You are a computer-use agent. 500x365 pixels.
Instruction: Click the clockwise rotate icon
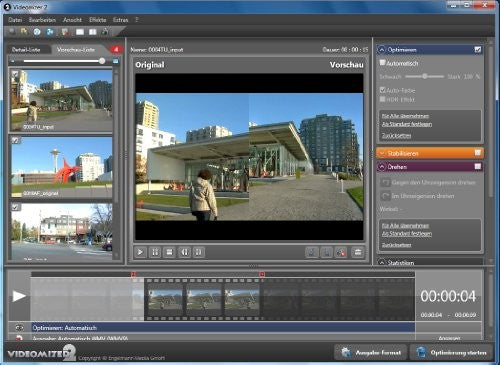386,196
